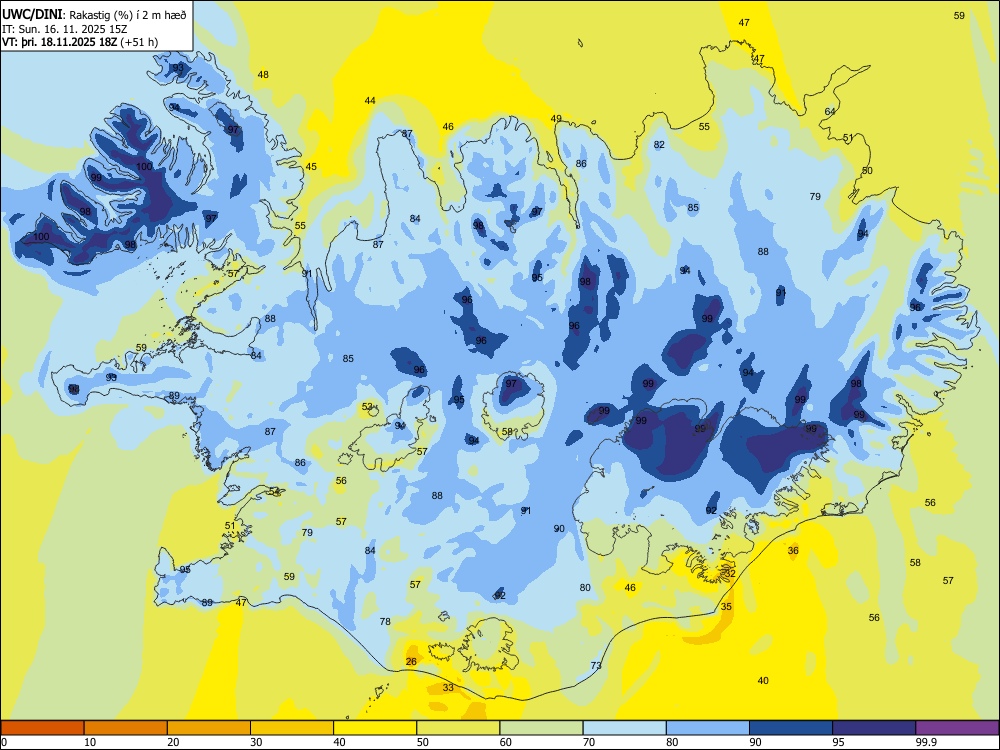Click the 20–30 legend color segment
The image size is (1000, 750).
click(209, 728)
